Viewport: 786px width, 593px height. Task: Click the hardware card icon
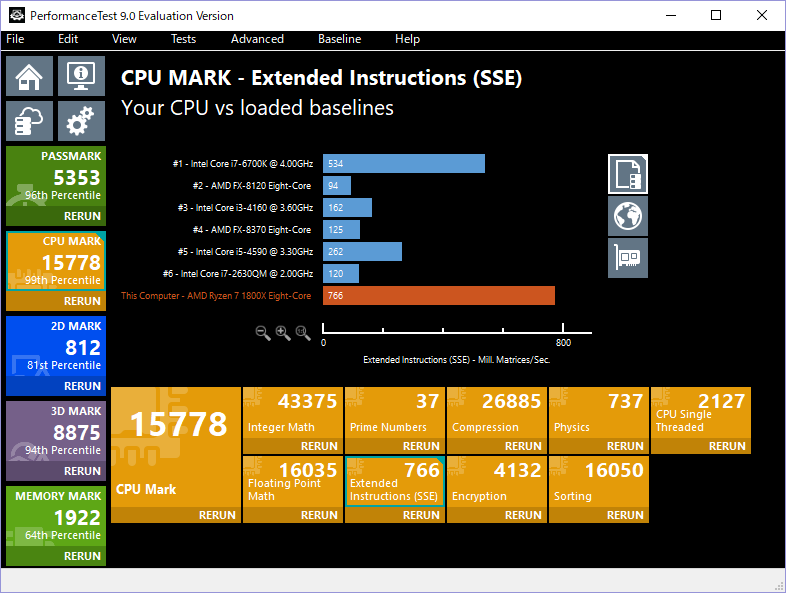tap(628, 258)
